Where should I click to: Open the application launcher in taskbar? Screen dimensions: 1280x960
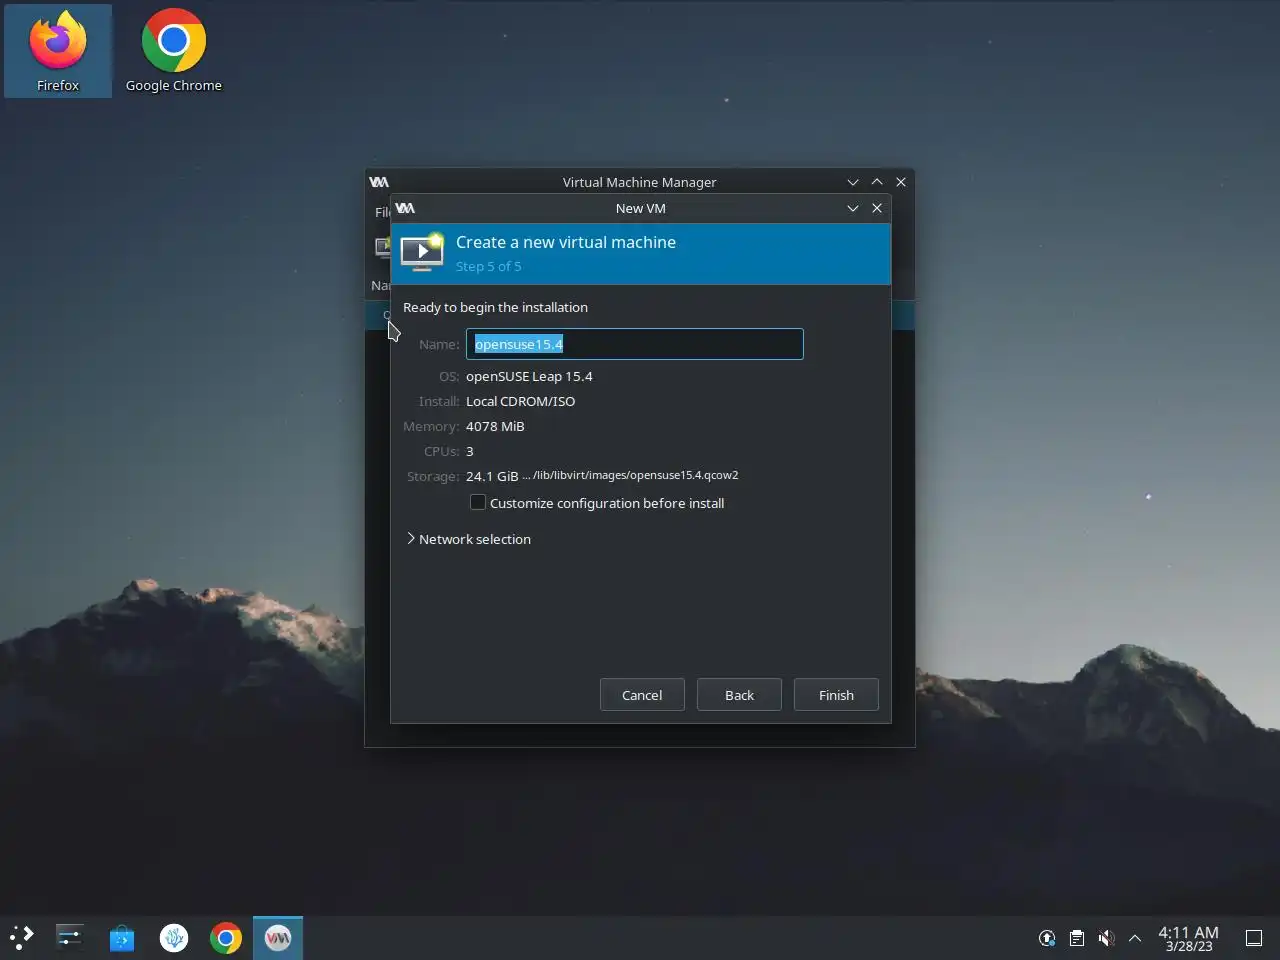pyautogui.click(x=22, y=938)
